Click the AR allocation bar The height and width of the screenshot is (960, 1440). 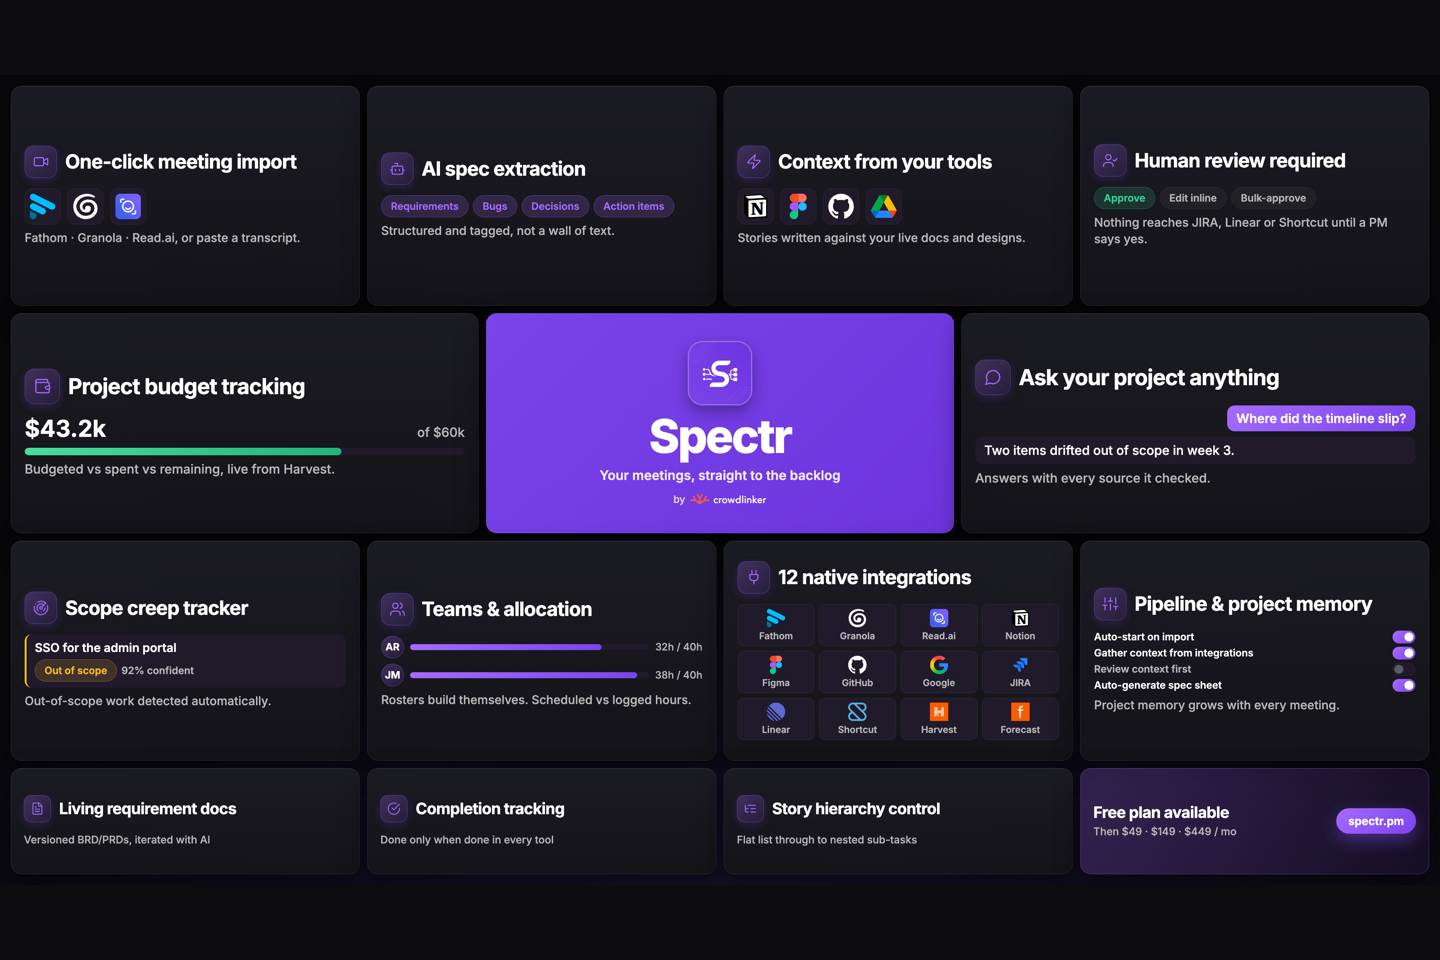(506, 647)
